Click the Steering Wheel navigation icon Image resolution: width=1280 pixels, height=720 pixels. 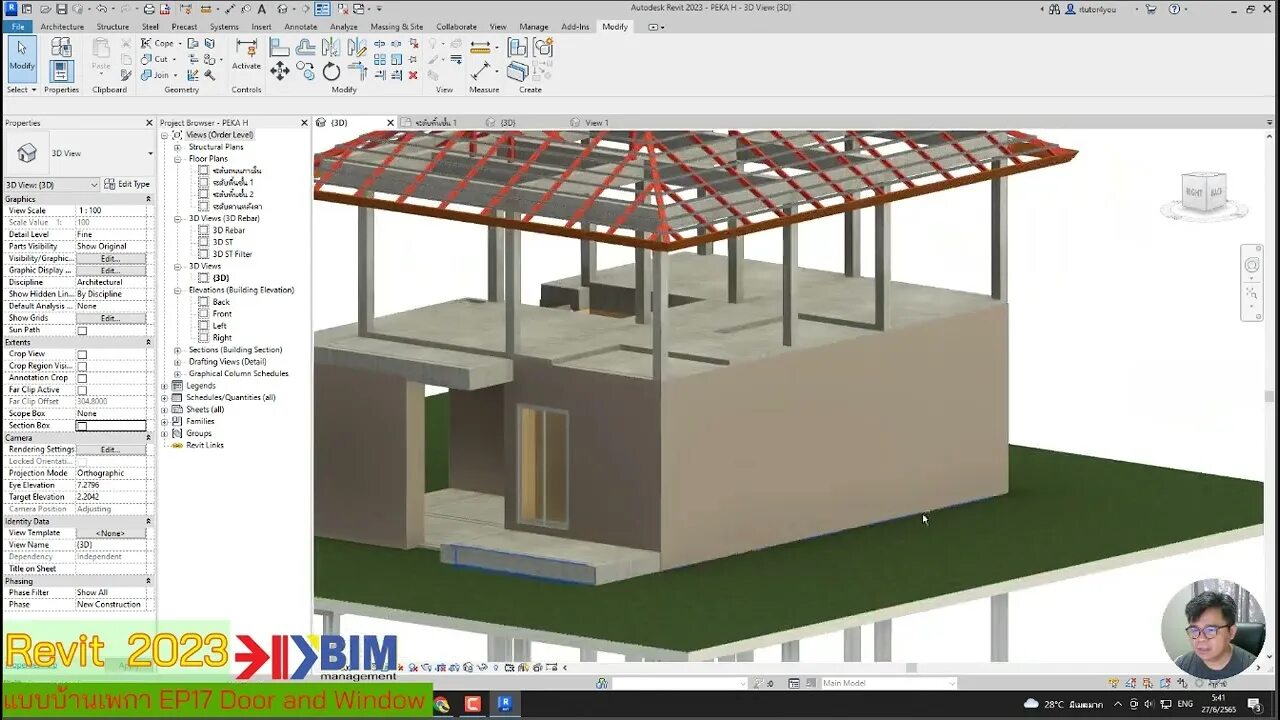click(1252, 265)
